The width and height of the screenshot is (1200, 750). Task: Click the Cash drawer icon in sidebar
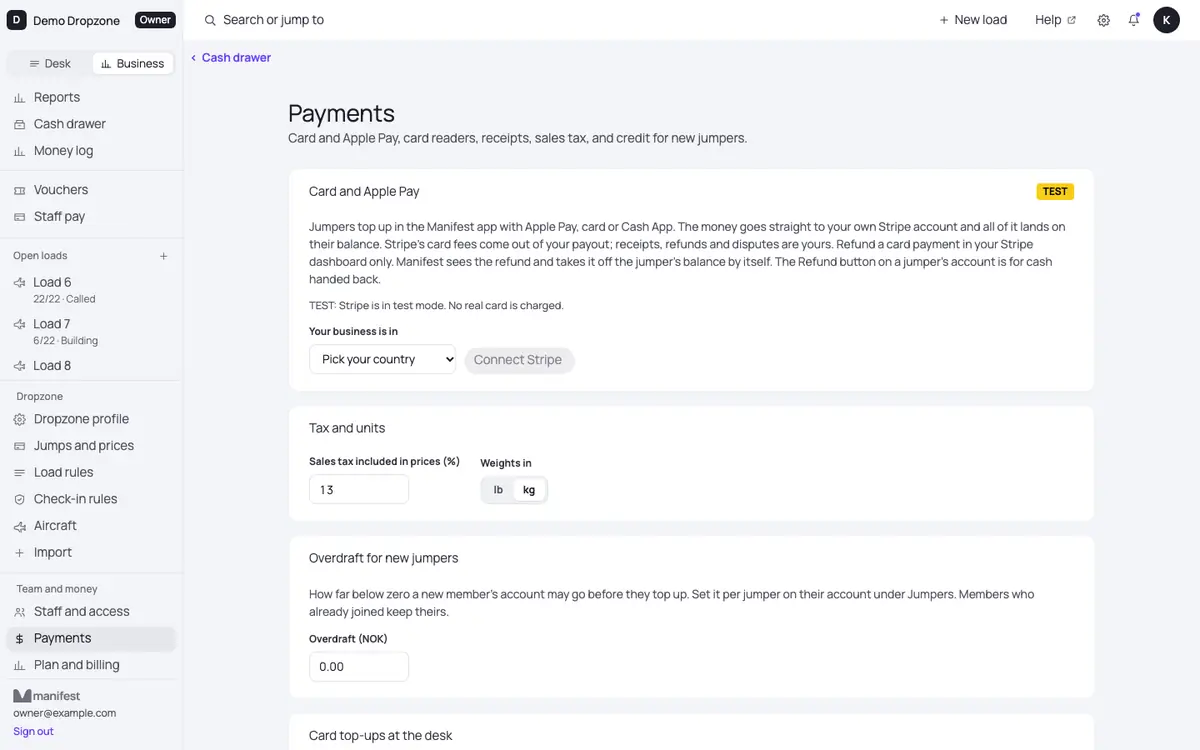(x=19, y=124)
